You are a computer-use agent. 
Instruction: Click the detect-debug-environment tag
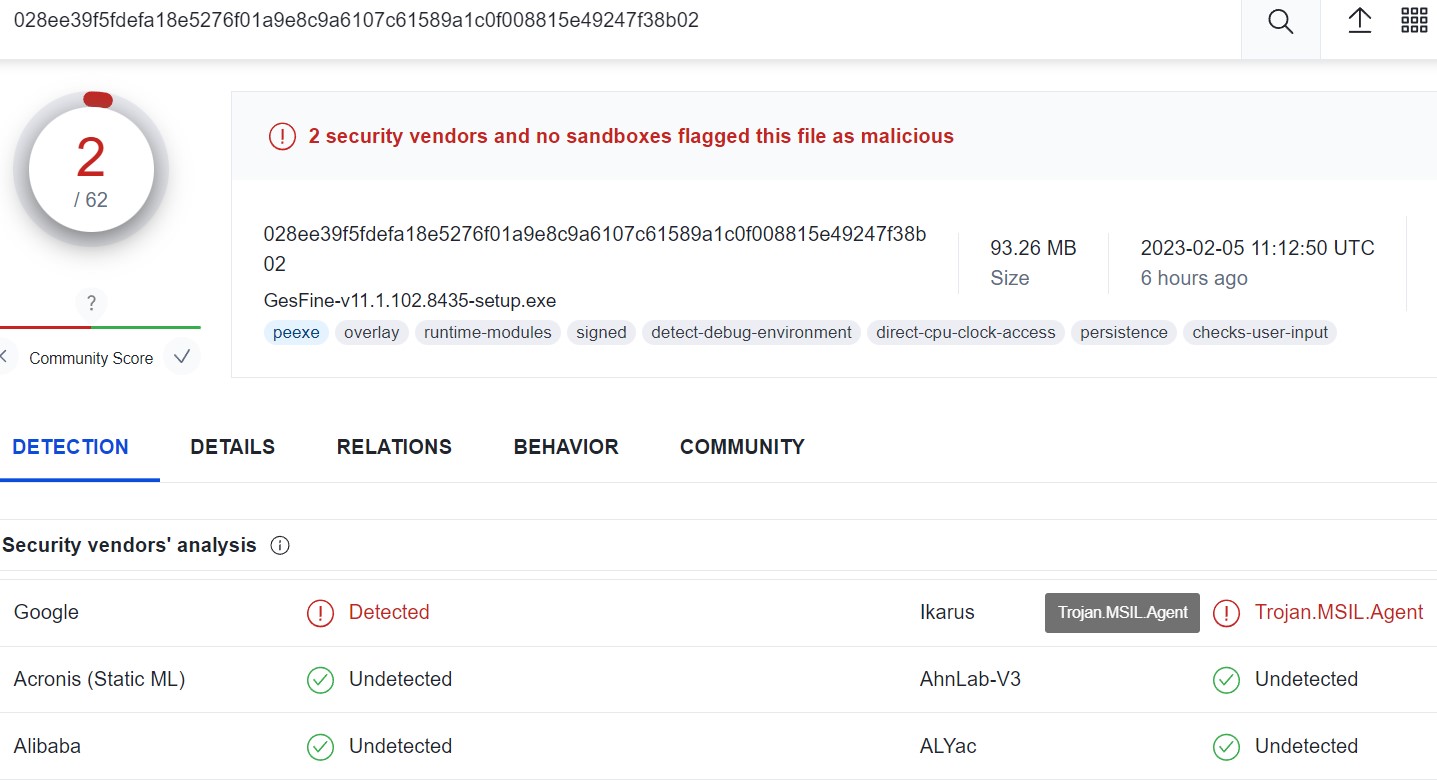tap(751, 333)
